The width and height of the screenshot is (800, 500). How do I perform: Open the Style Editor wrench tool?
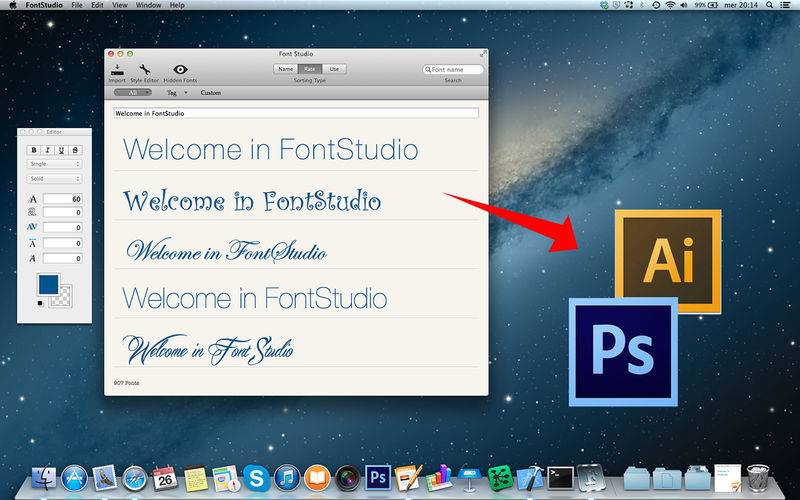144,70
